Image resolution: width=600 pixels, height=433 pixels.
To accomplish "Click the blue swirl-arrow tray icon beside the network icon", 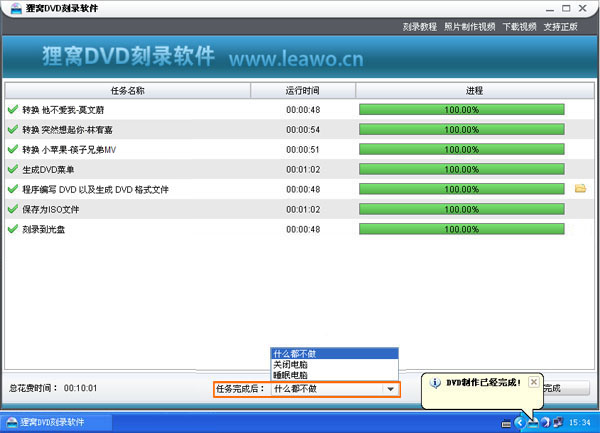I will [x=546, y=423].
